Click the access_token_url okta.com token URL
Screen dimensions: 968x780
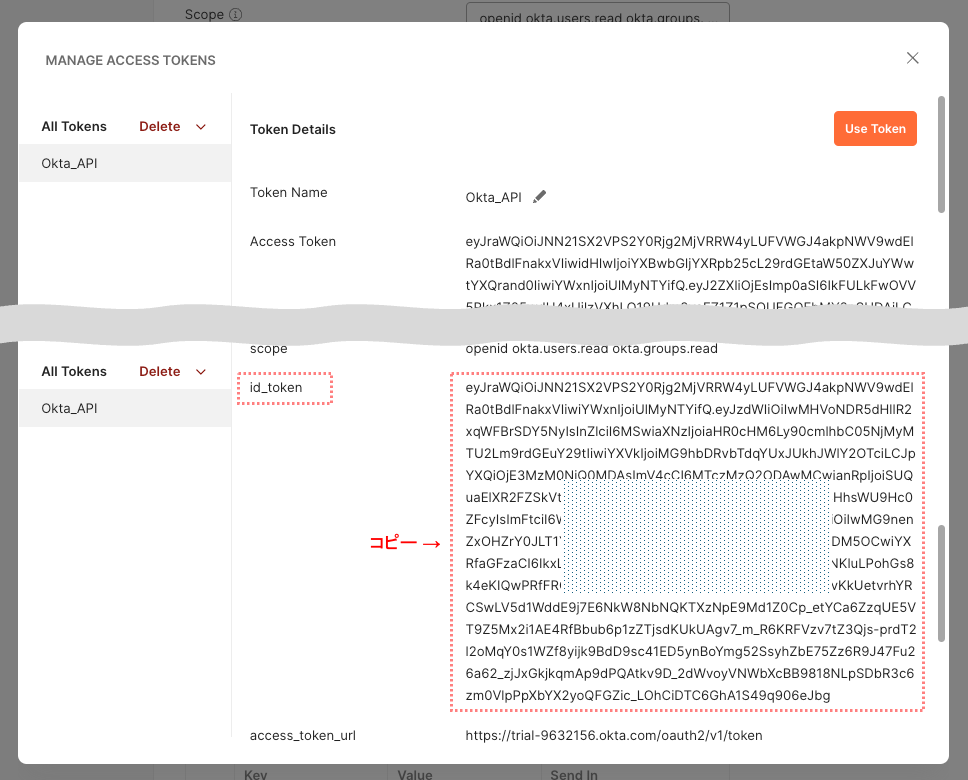pos(613,736)
